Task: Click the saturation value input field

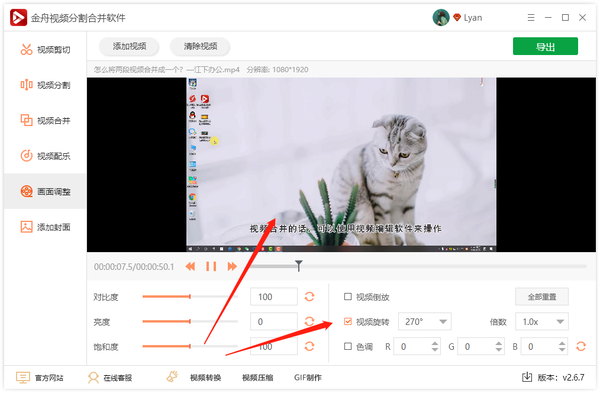Action: tap(274, 346)
